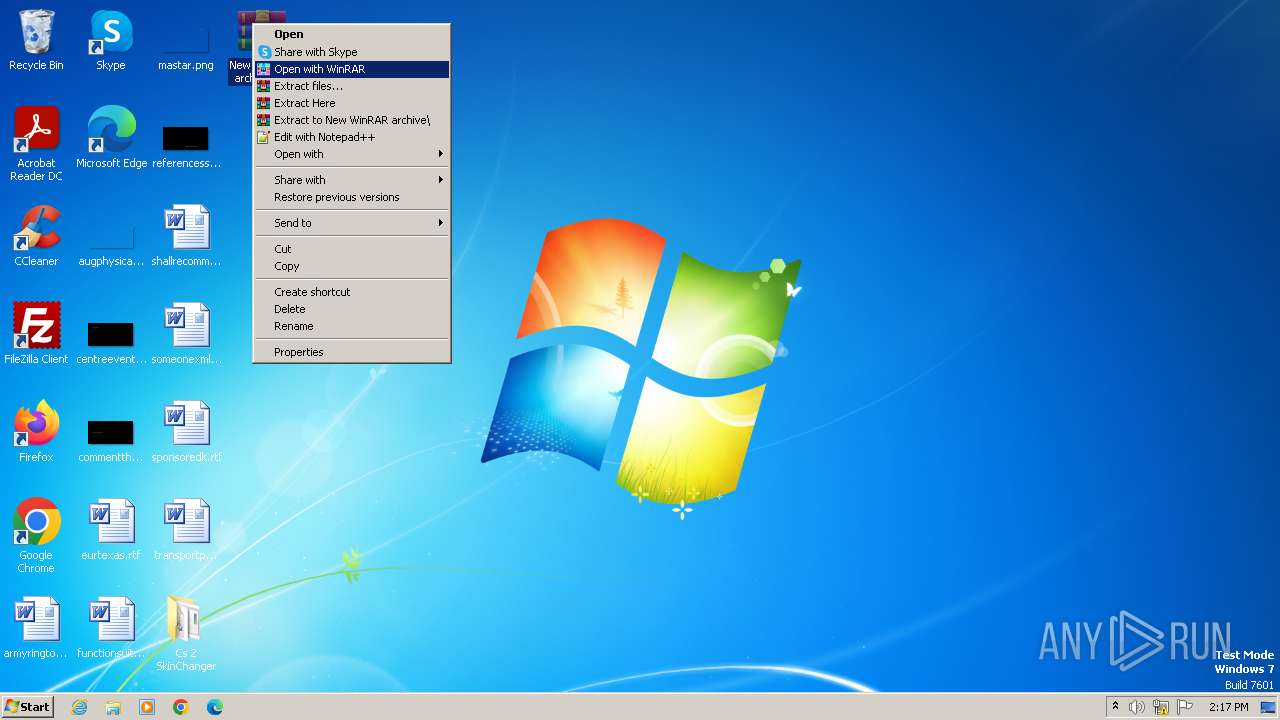Choose Extract to New WinRAR archive\
This screenshot has width=1280, height=720.
[x=351, y=120]
